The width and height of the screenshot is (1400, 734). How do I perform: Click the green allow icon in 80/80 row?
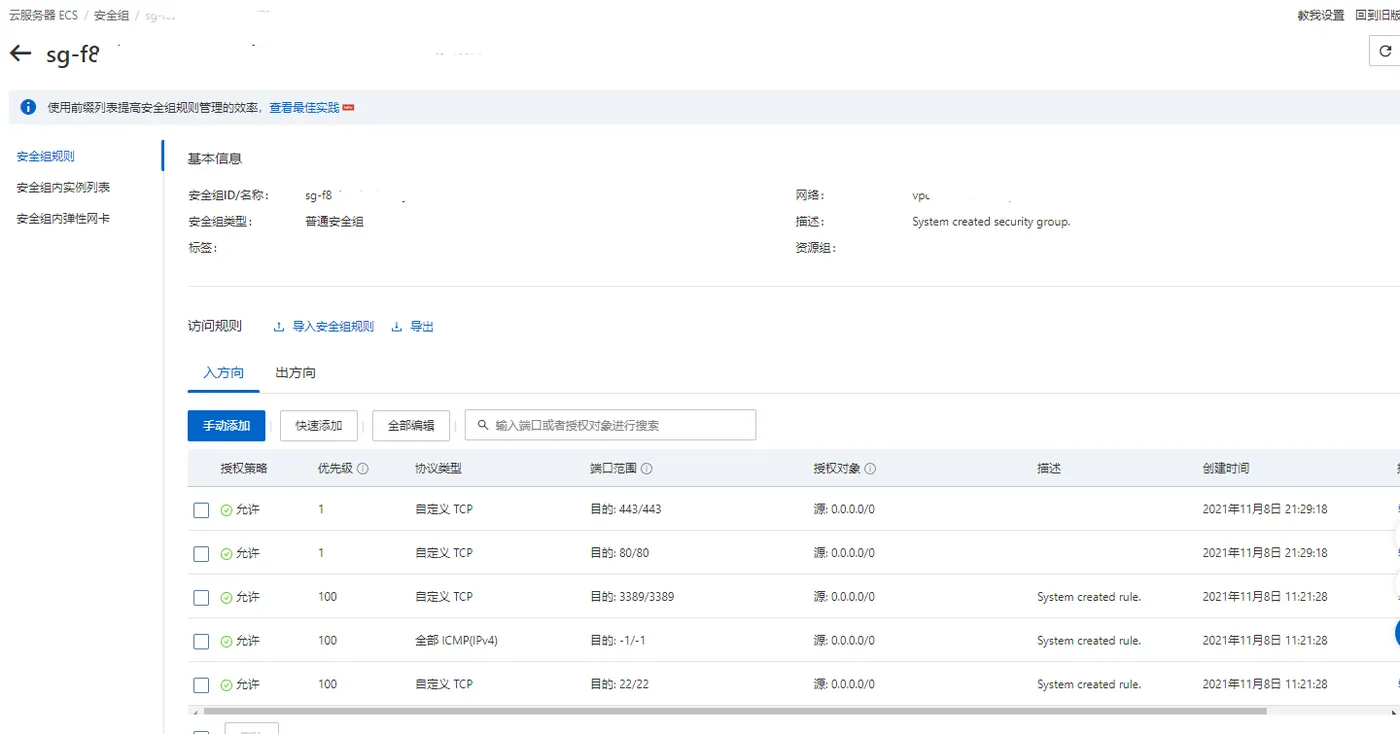coord(226,554)
